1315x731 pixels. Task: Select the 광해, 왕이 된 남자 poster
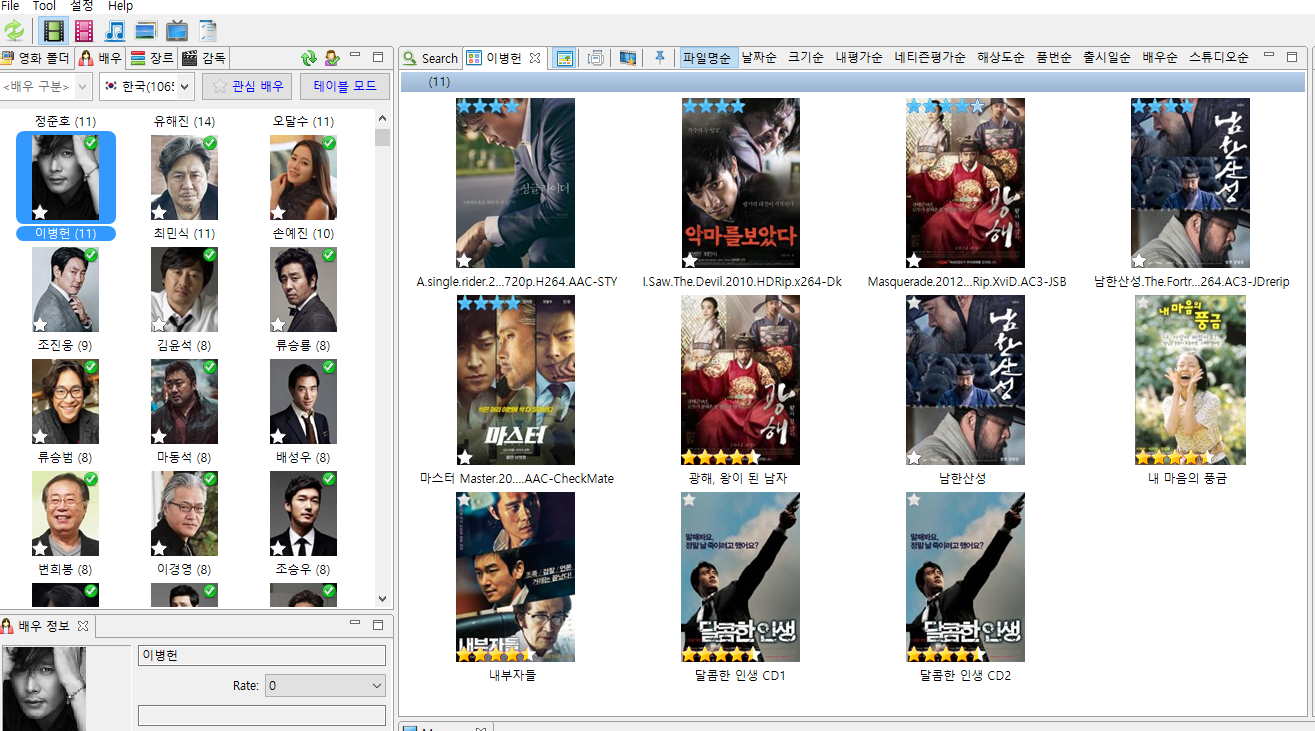(740, 380)
